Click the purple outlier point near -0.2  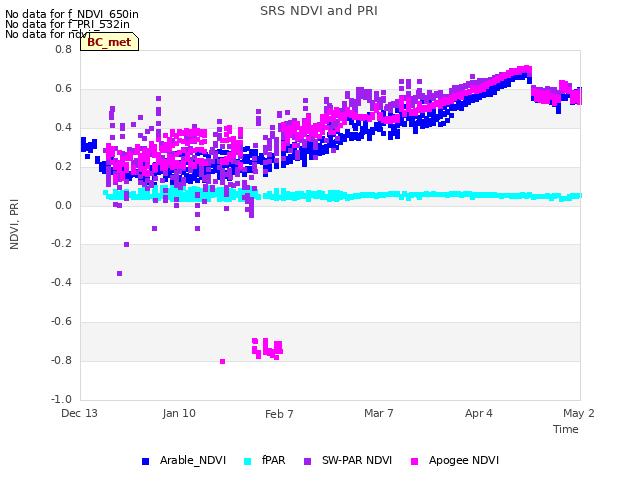click(x=127, y=244)
